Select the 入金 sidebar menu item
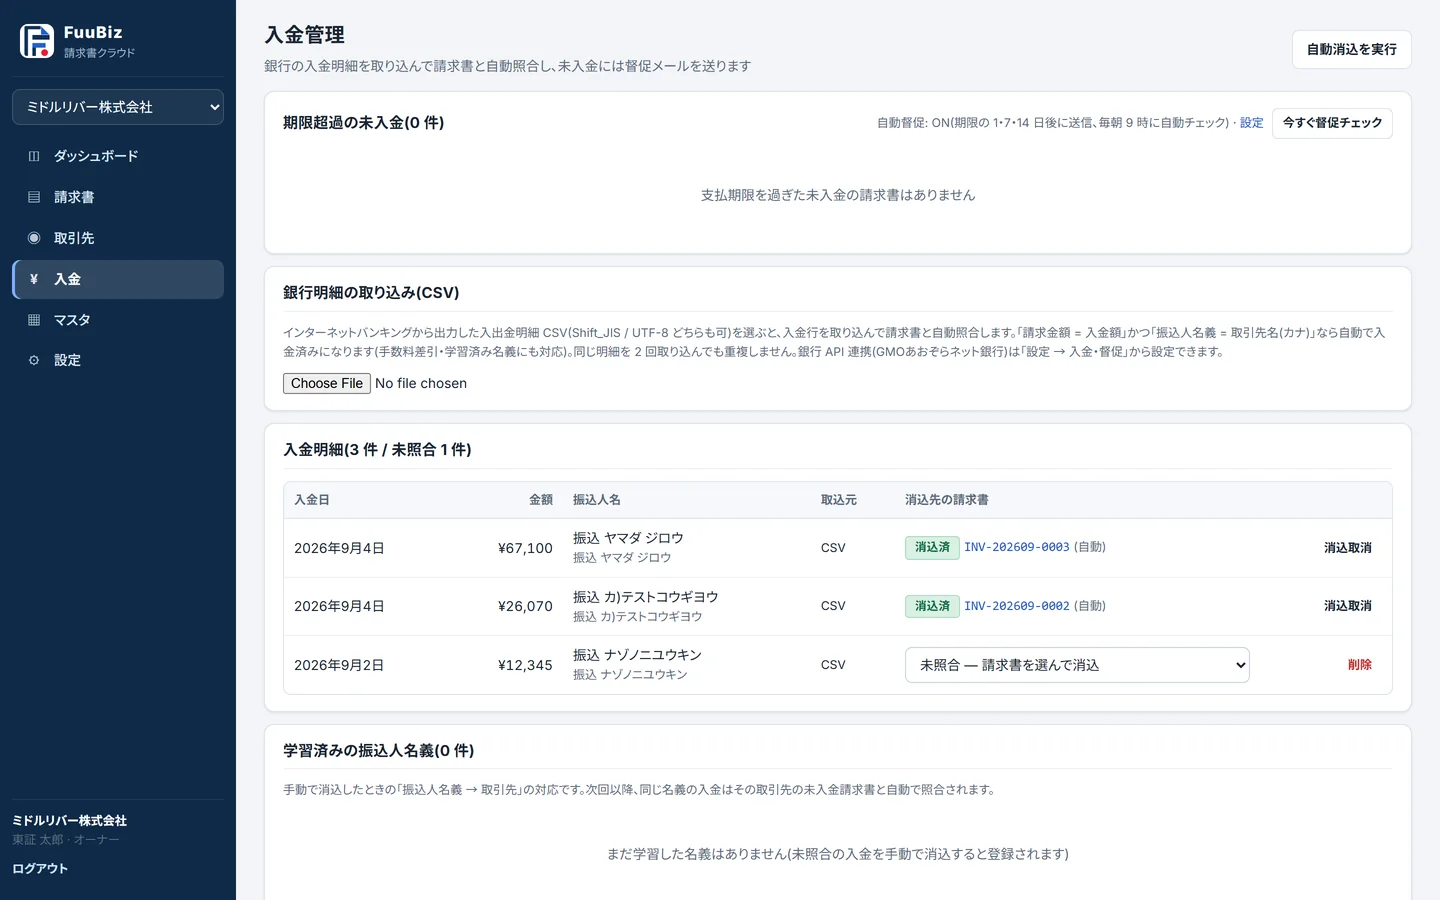 pos(118,279)
